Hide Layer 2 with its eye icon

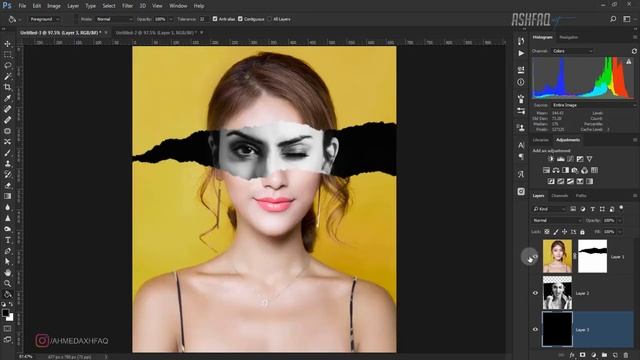pos(536,293)
